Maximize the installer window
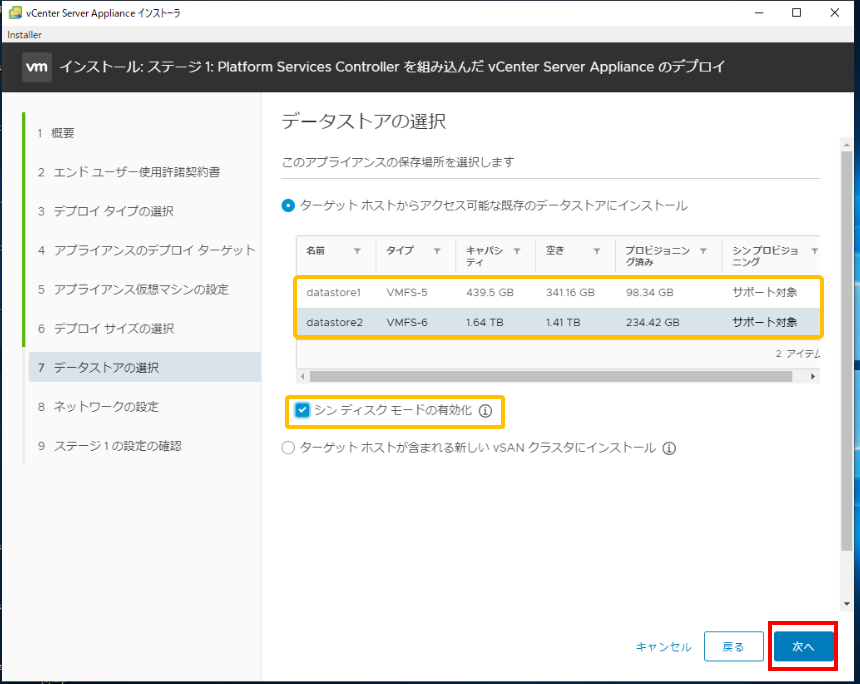The height and width of the screenshot is (684, 860). point(796,13)
